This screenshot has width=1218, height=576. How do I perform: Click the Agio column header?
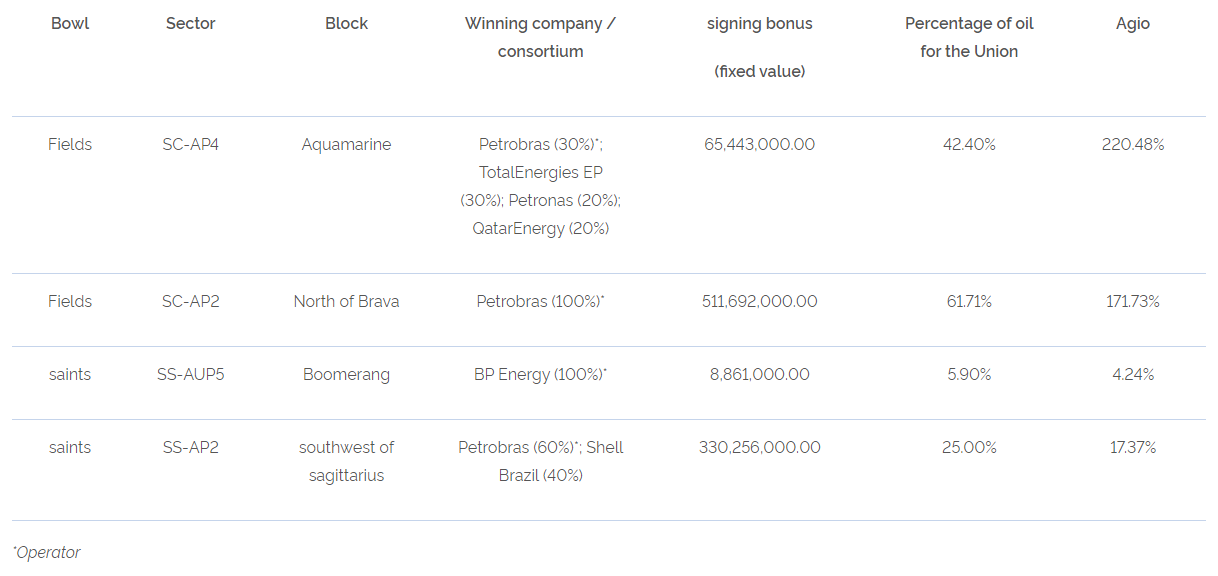1133,23
